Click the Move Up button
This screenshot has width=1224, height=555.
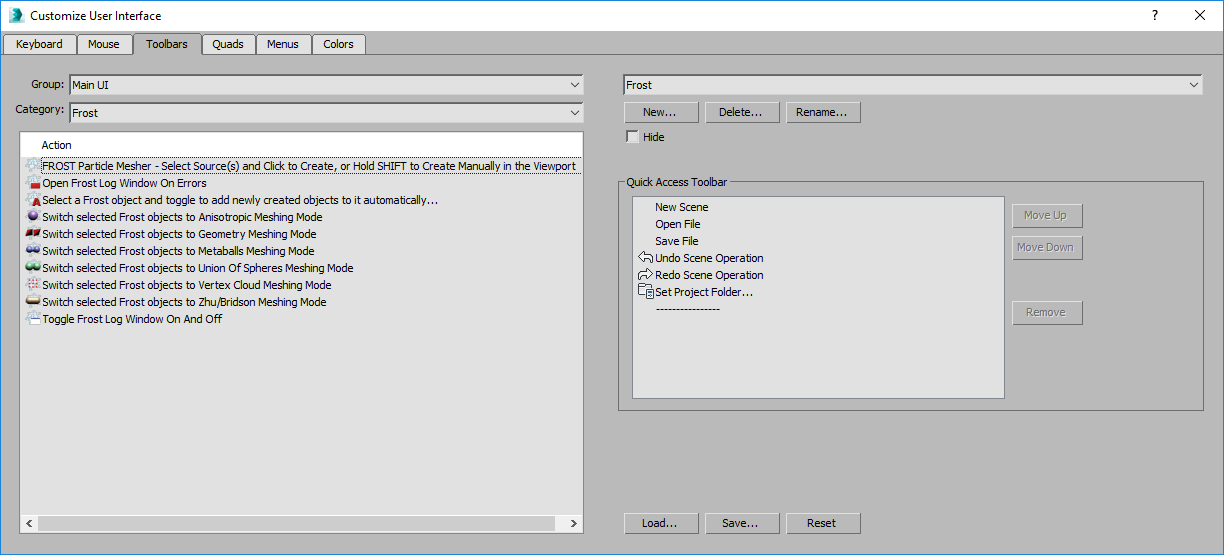point(1046,215)
